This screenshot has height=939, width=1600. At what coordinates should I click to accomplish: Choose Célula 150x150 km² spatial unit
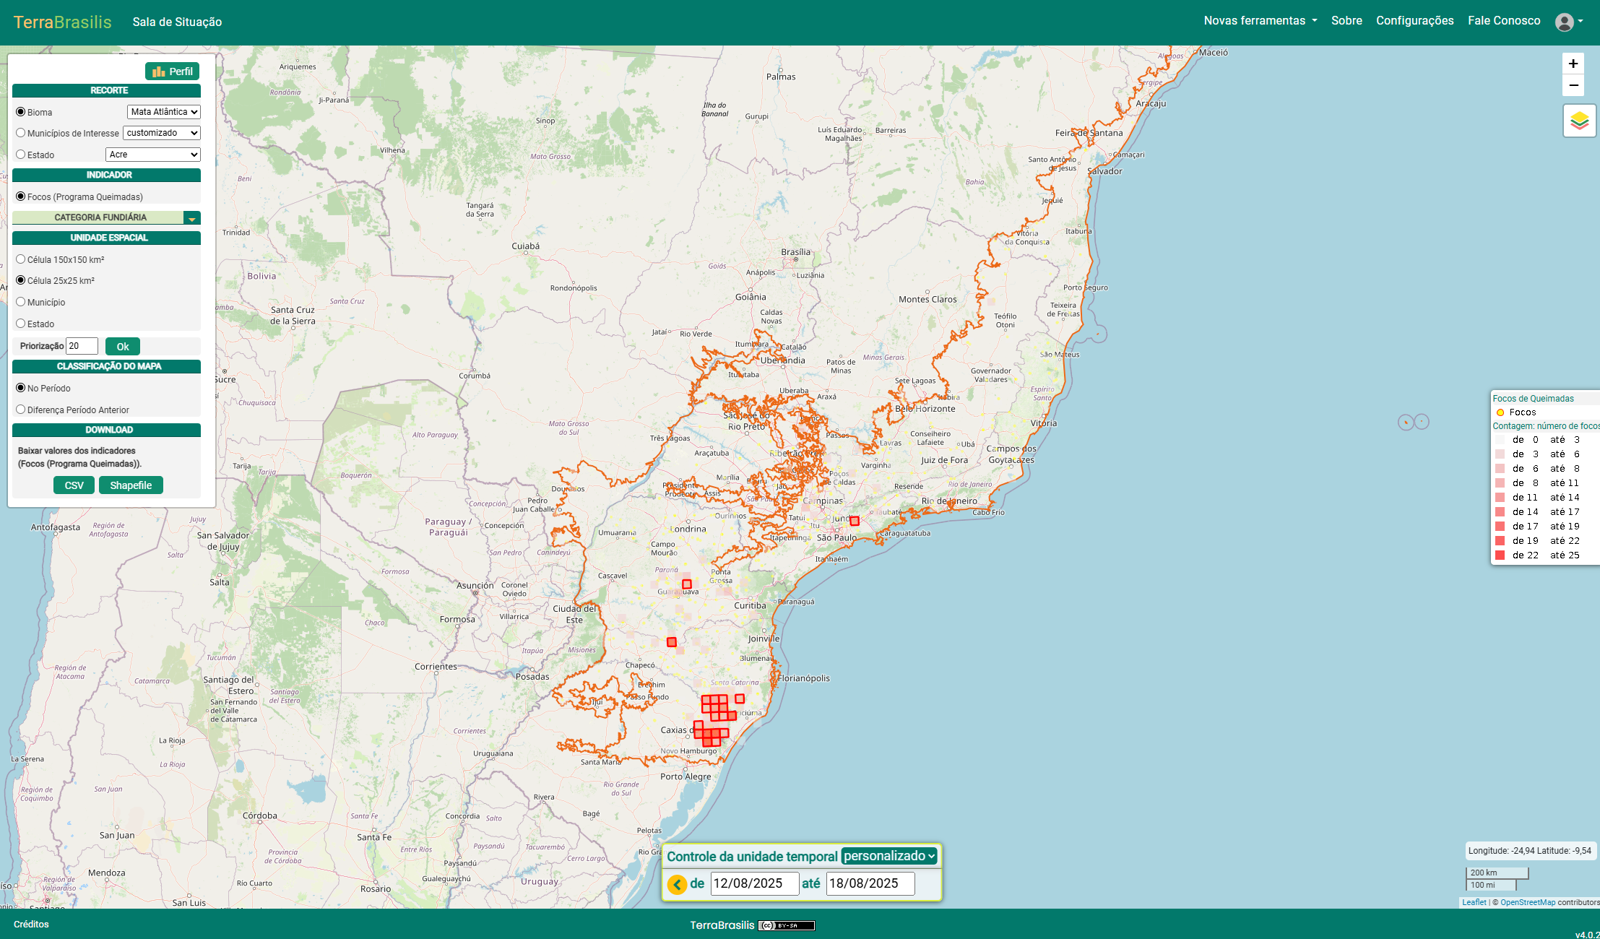pos(21,260)
